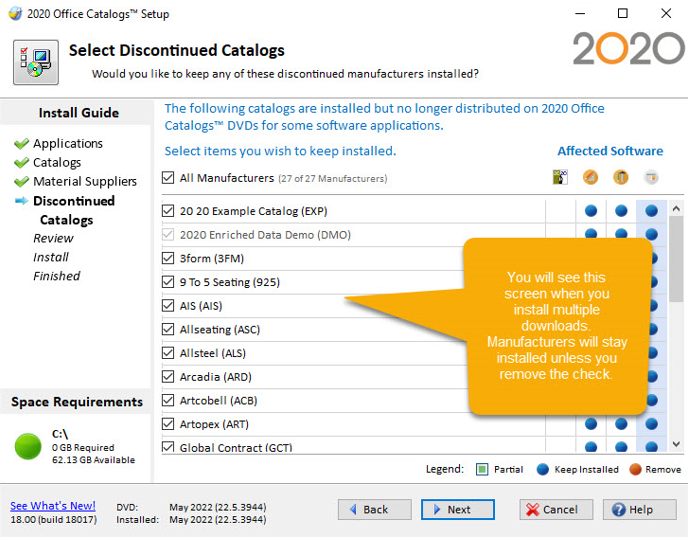Uncheck the 3form (3FM) checkbox
This screenshot has width=688, height=537.
[x=168, y=258]
